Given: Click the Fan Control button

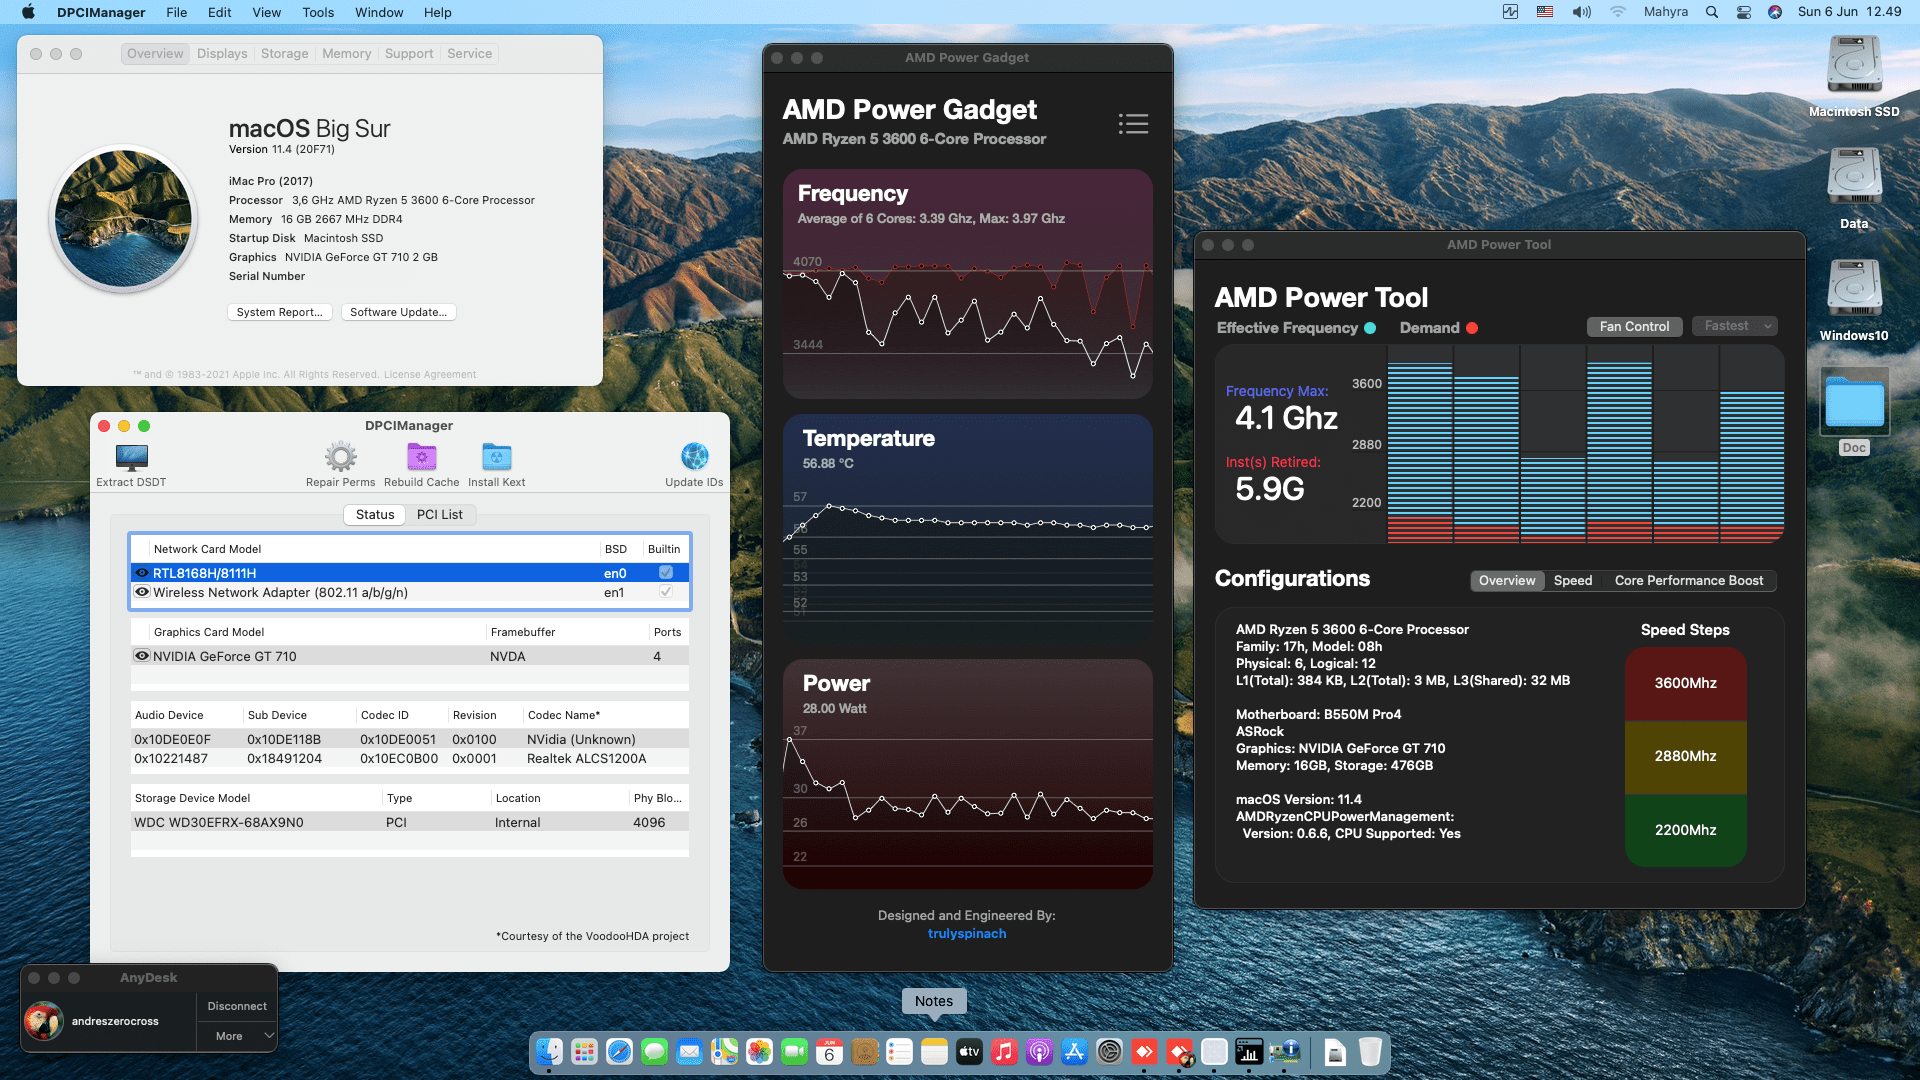Looking at the screenshot, I should pos(1634,326).
